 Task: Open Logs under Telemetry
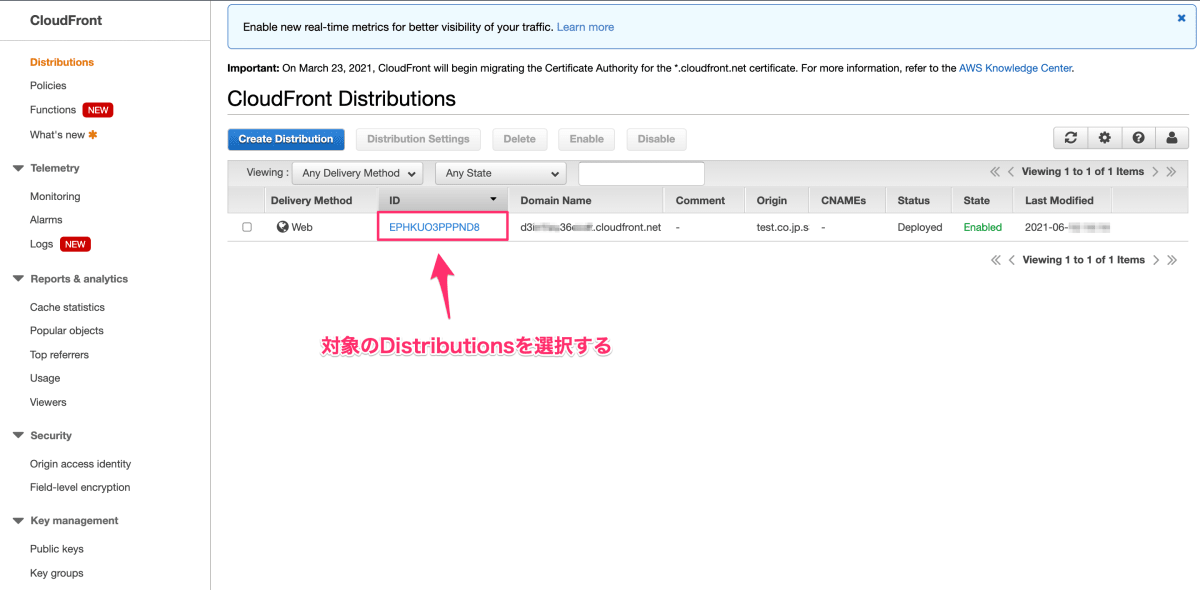click(x=42, y=244)
